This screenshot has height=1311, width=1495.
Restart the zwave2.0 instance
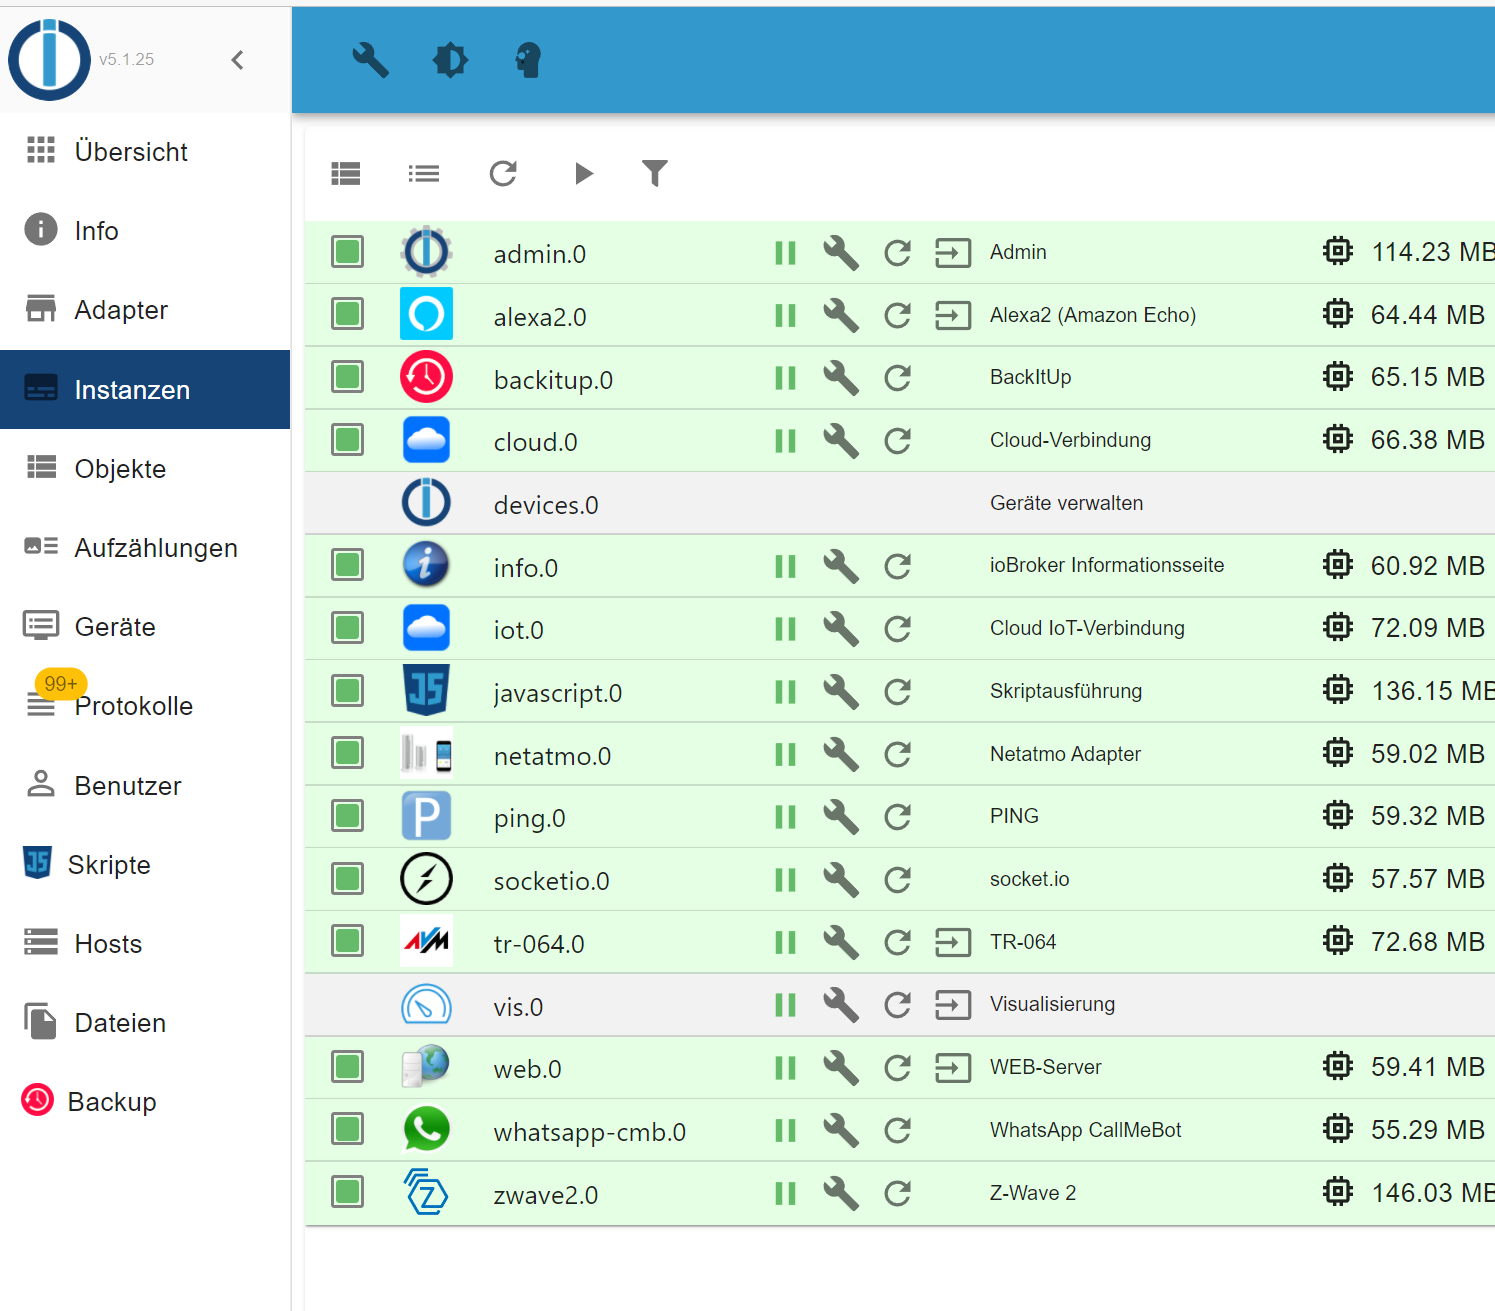tap(897, 1193)
